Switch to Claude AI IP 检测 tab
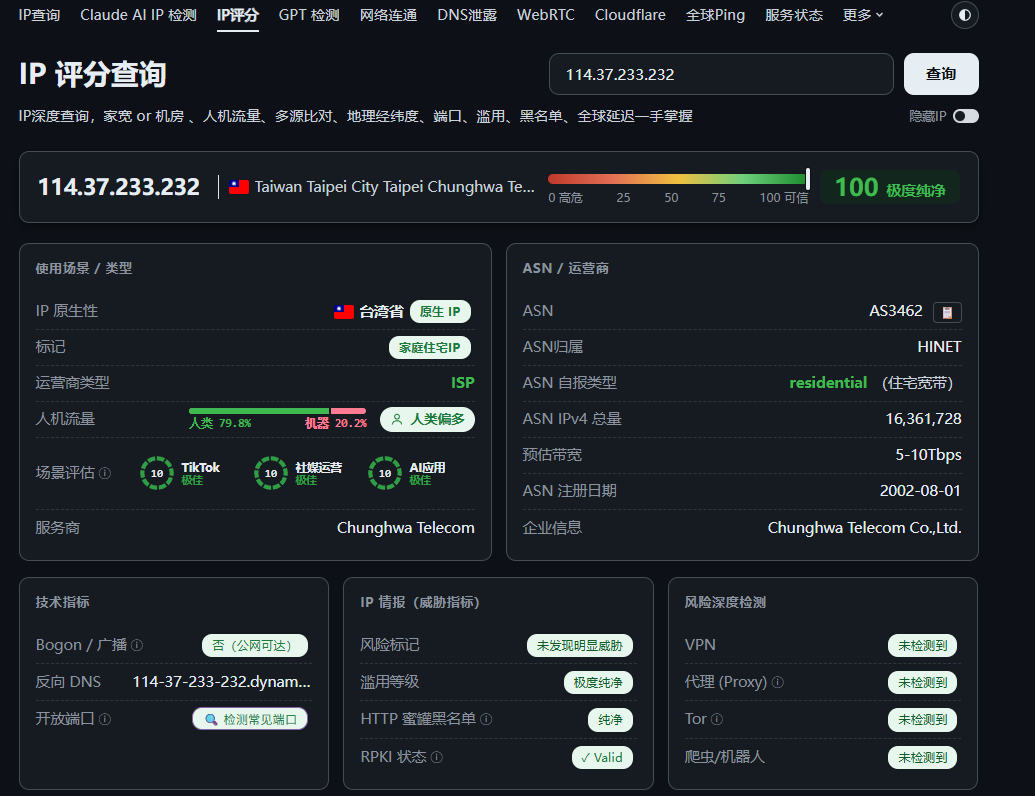 [x=139, y=15]
